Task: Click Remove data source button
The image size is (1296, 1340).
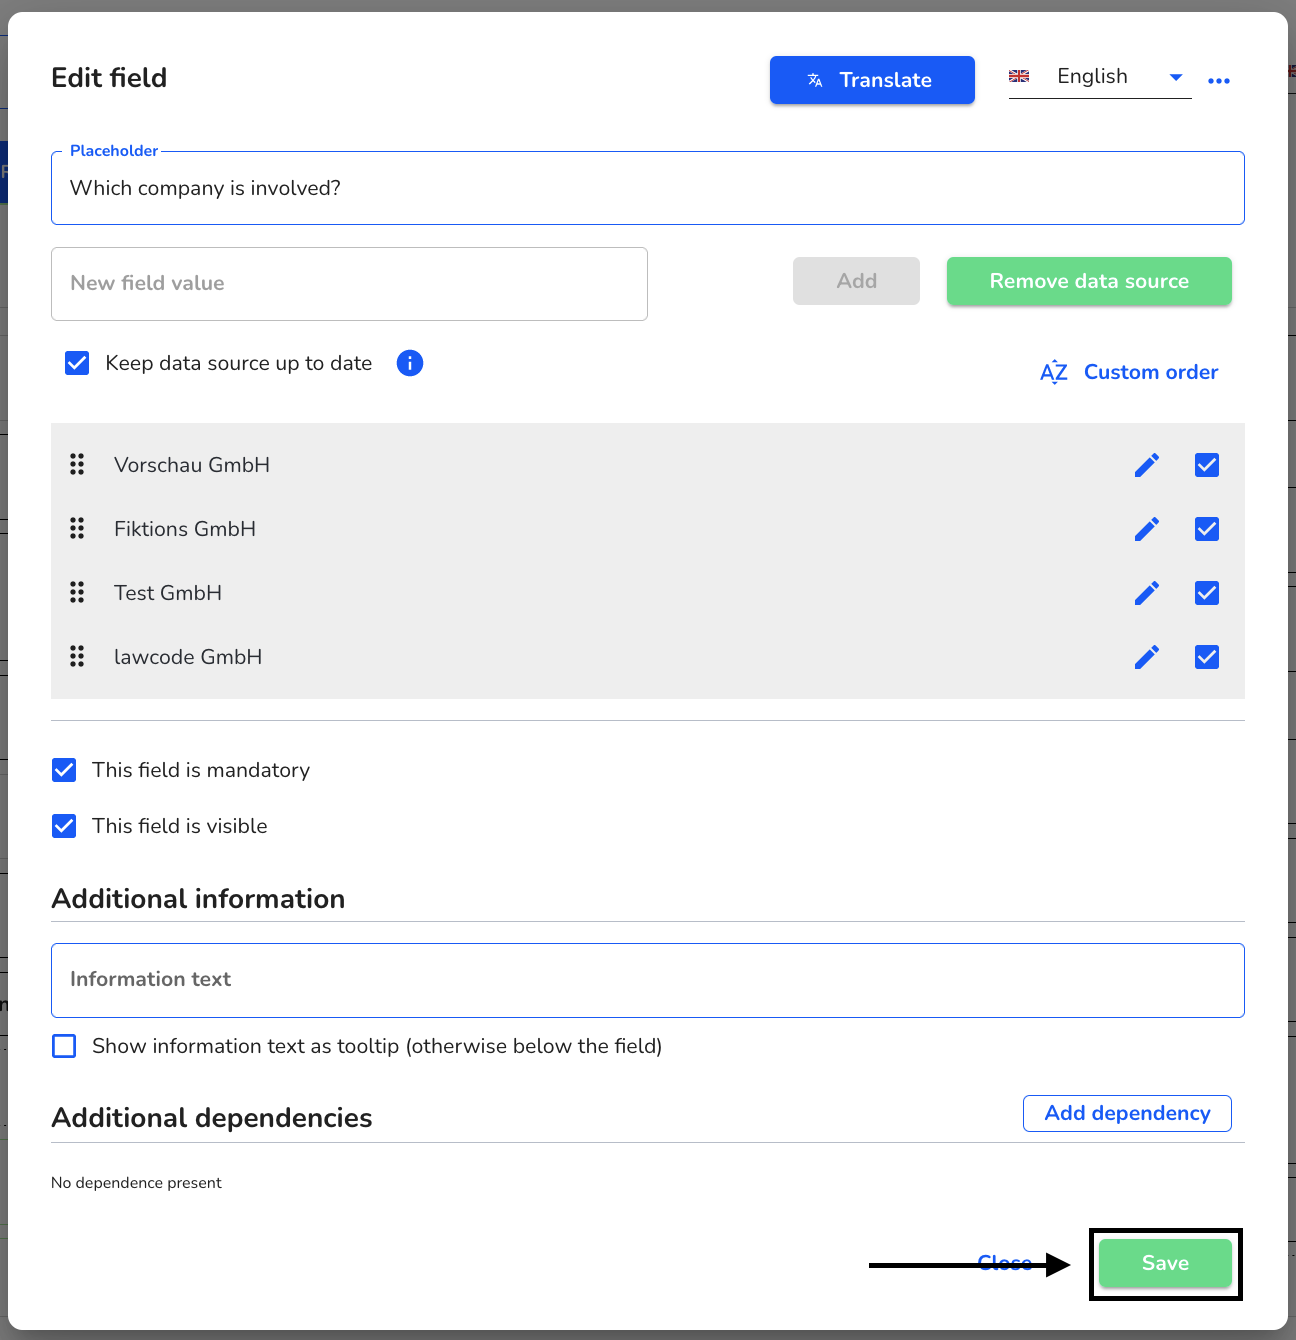Action: pyautogui.click(x=1089, y=281)
